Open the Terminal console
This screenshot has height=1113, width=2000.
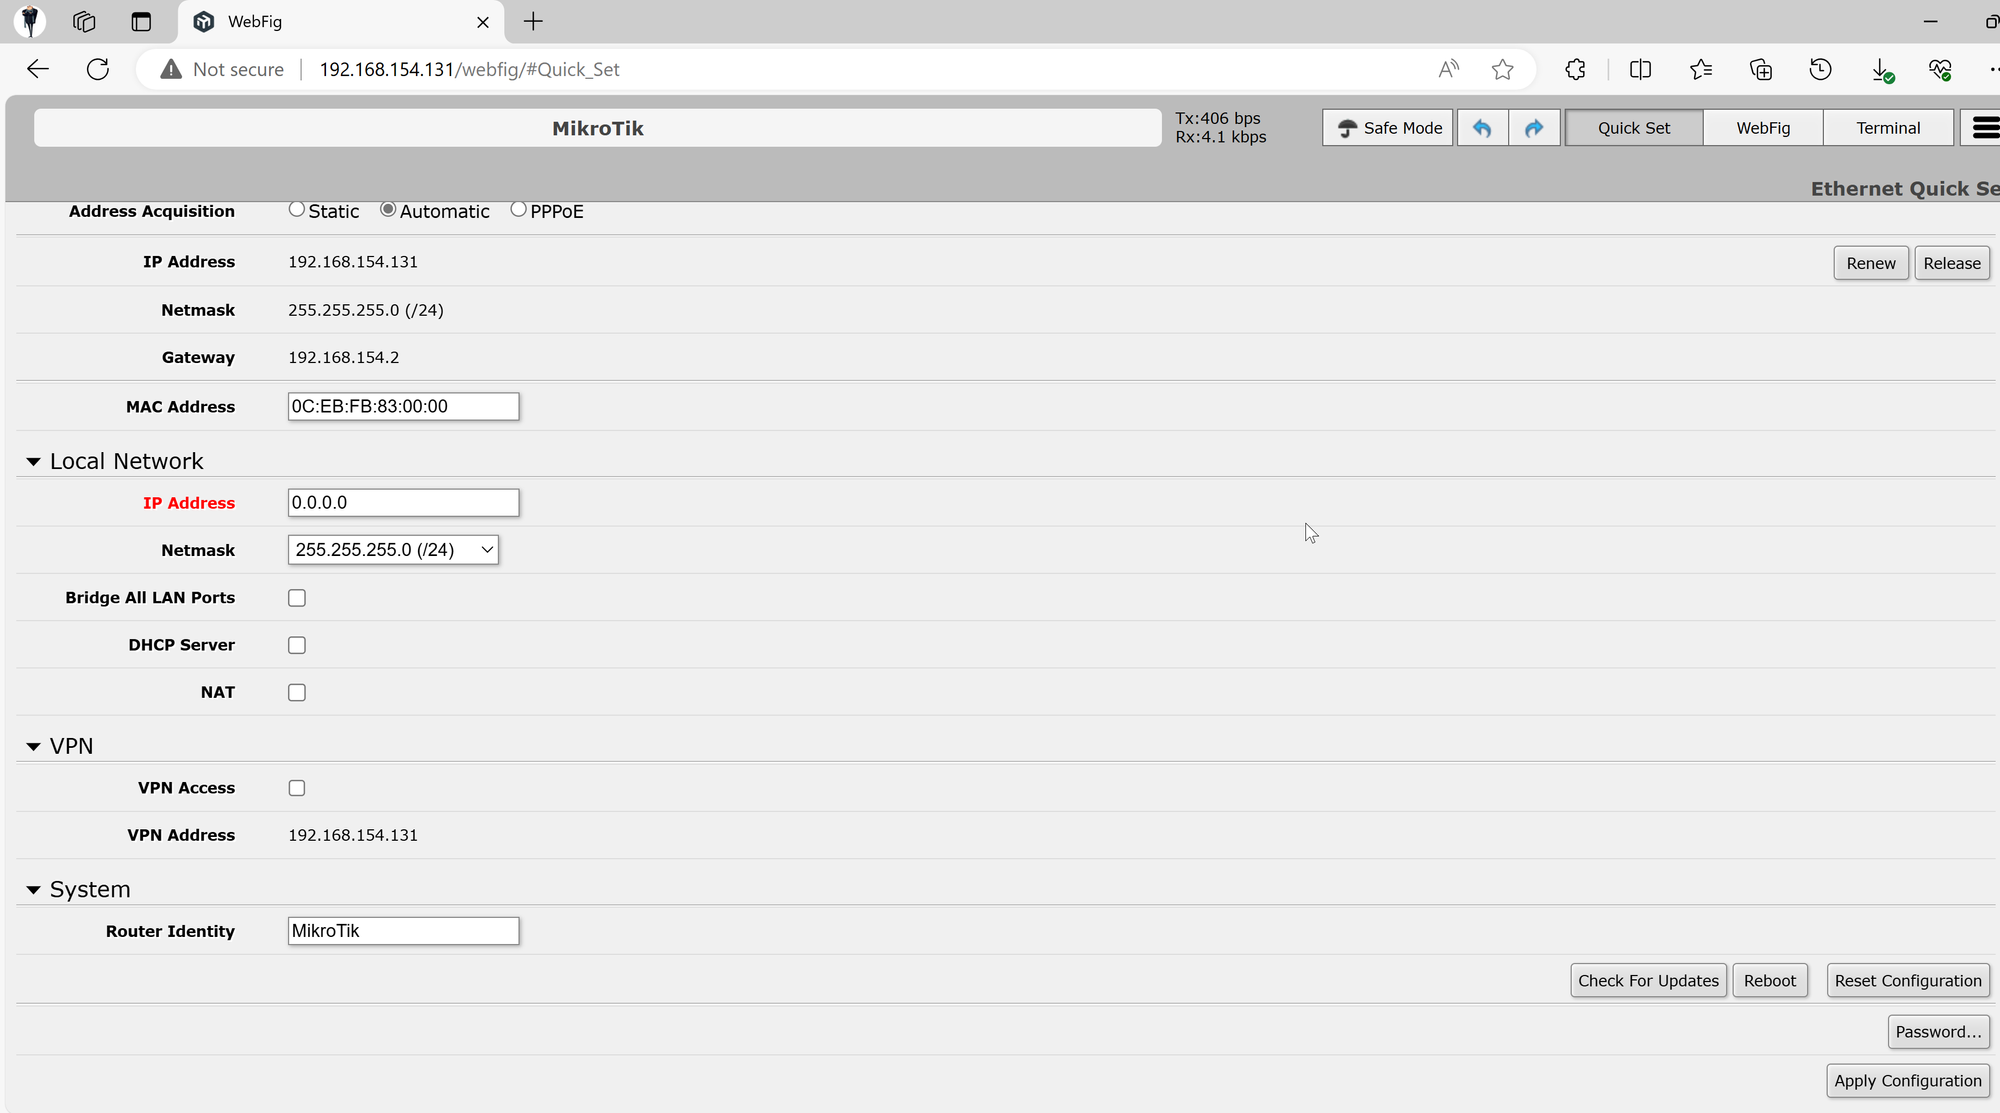1888,127
